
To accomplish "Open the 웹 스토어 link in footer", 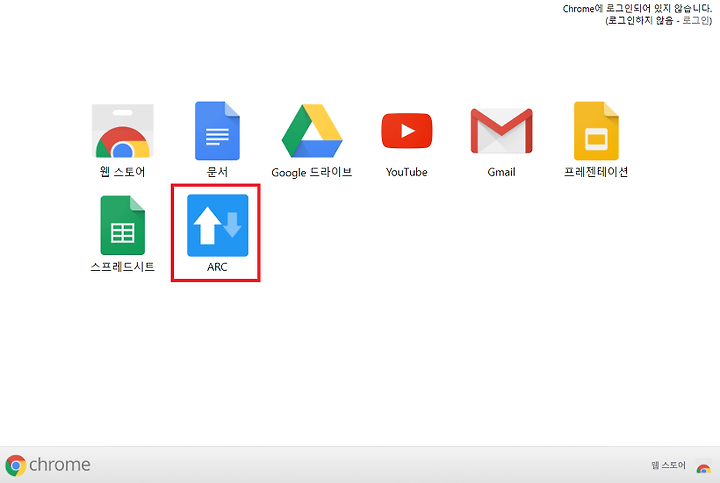I will point(668,465).
